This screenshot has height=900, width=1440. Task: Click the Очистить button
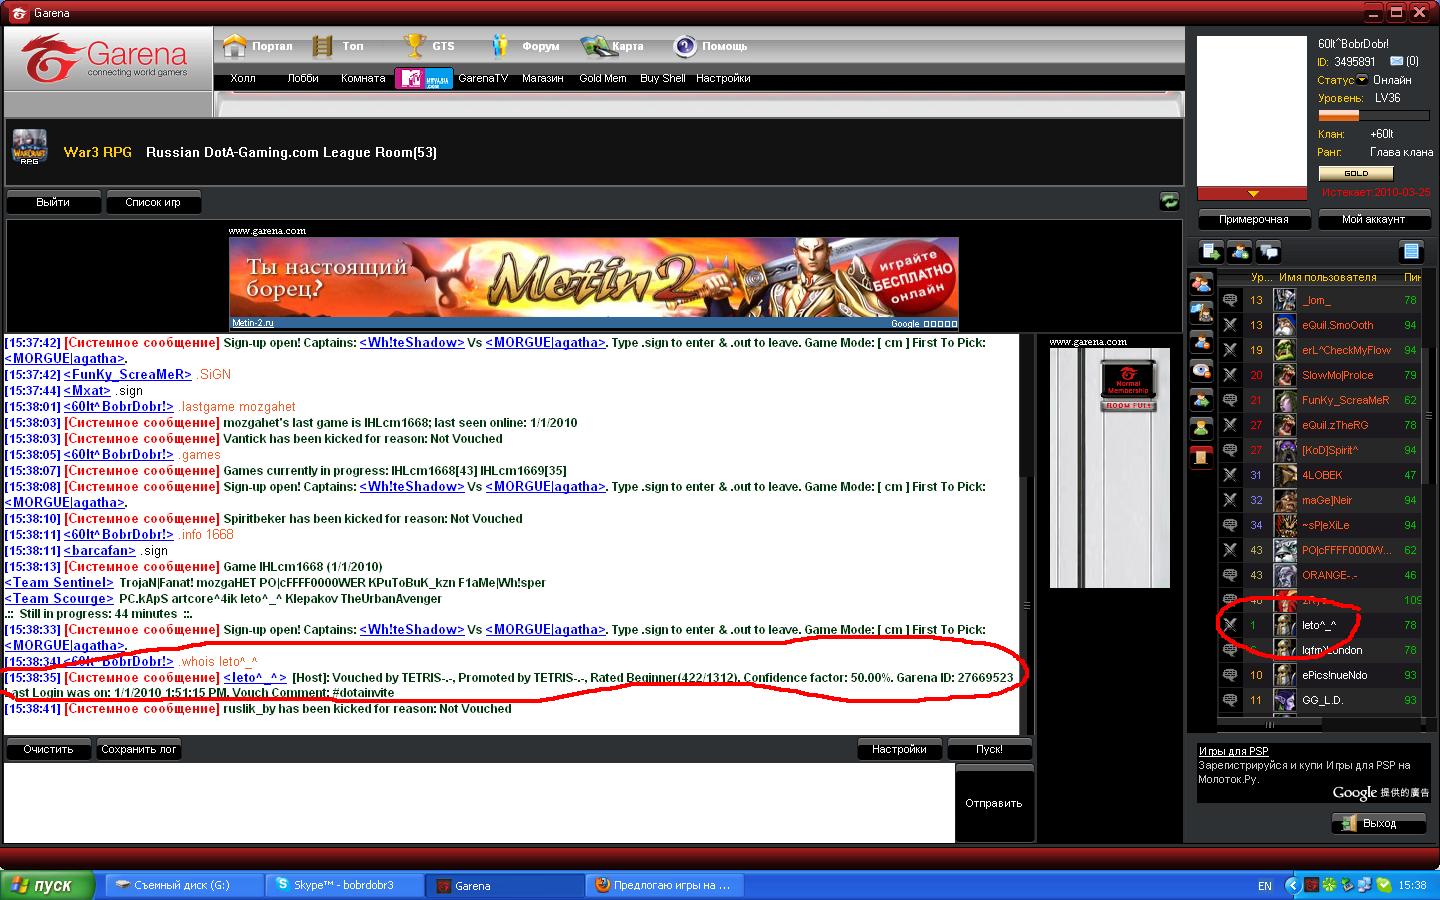click(48, 749)
